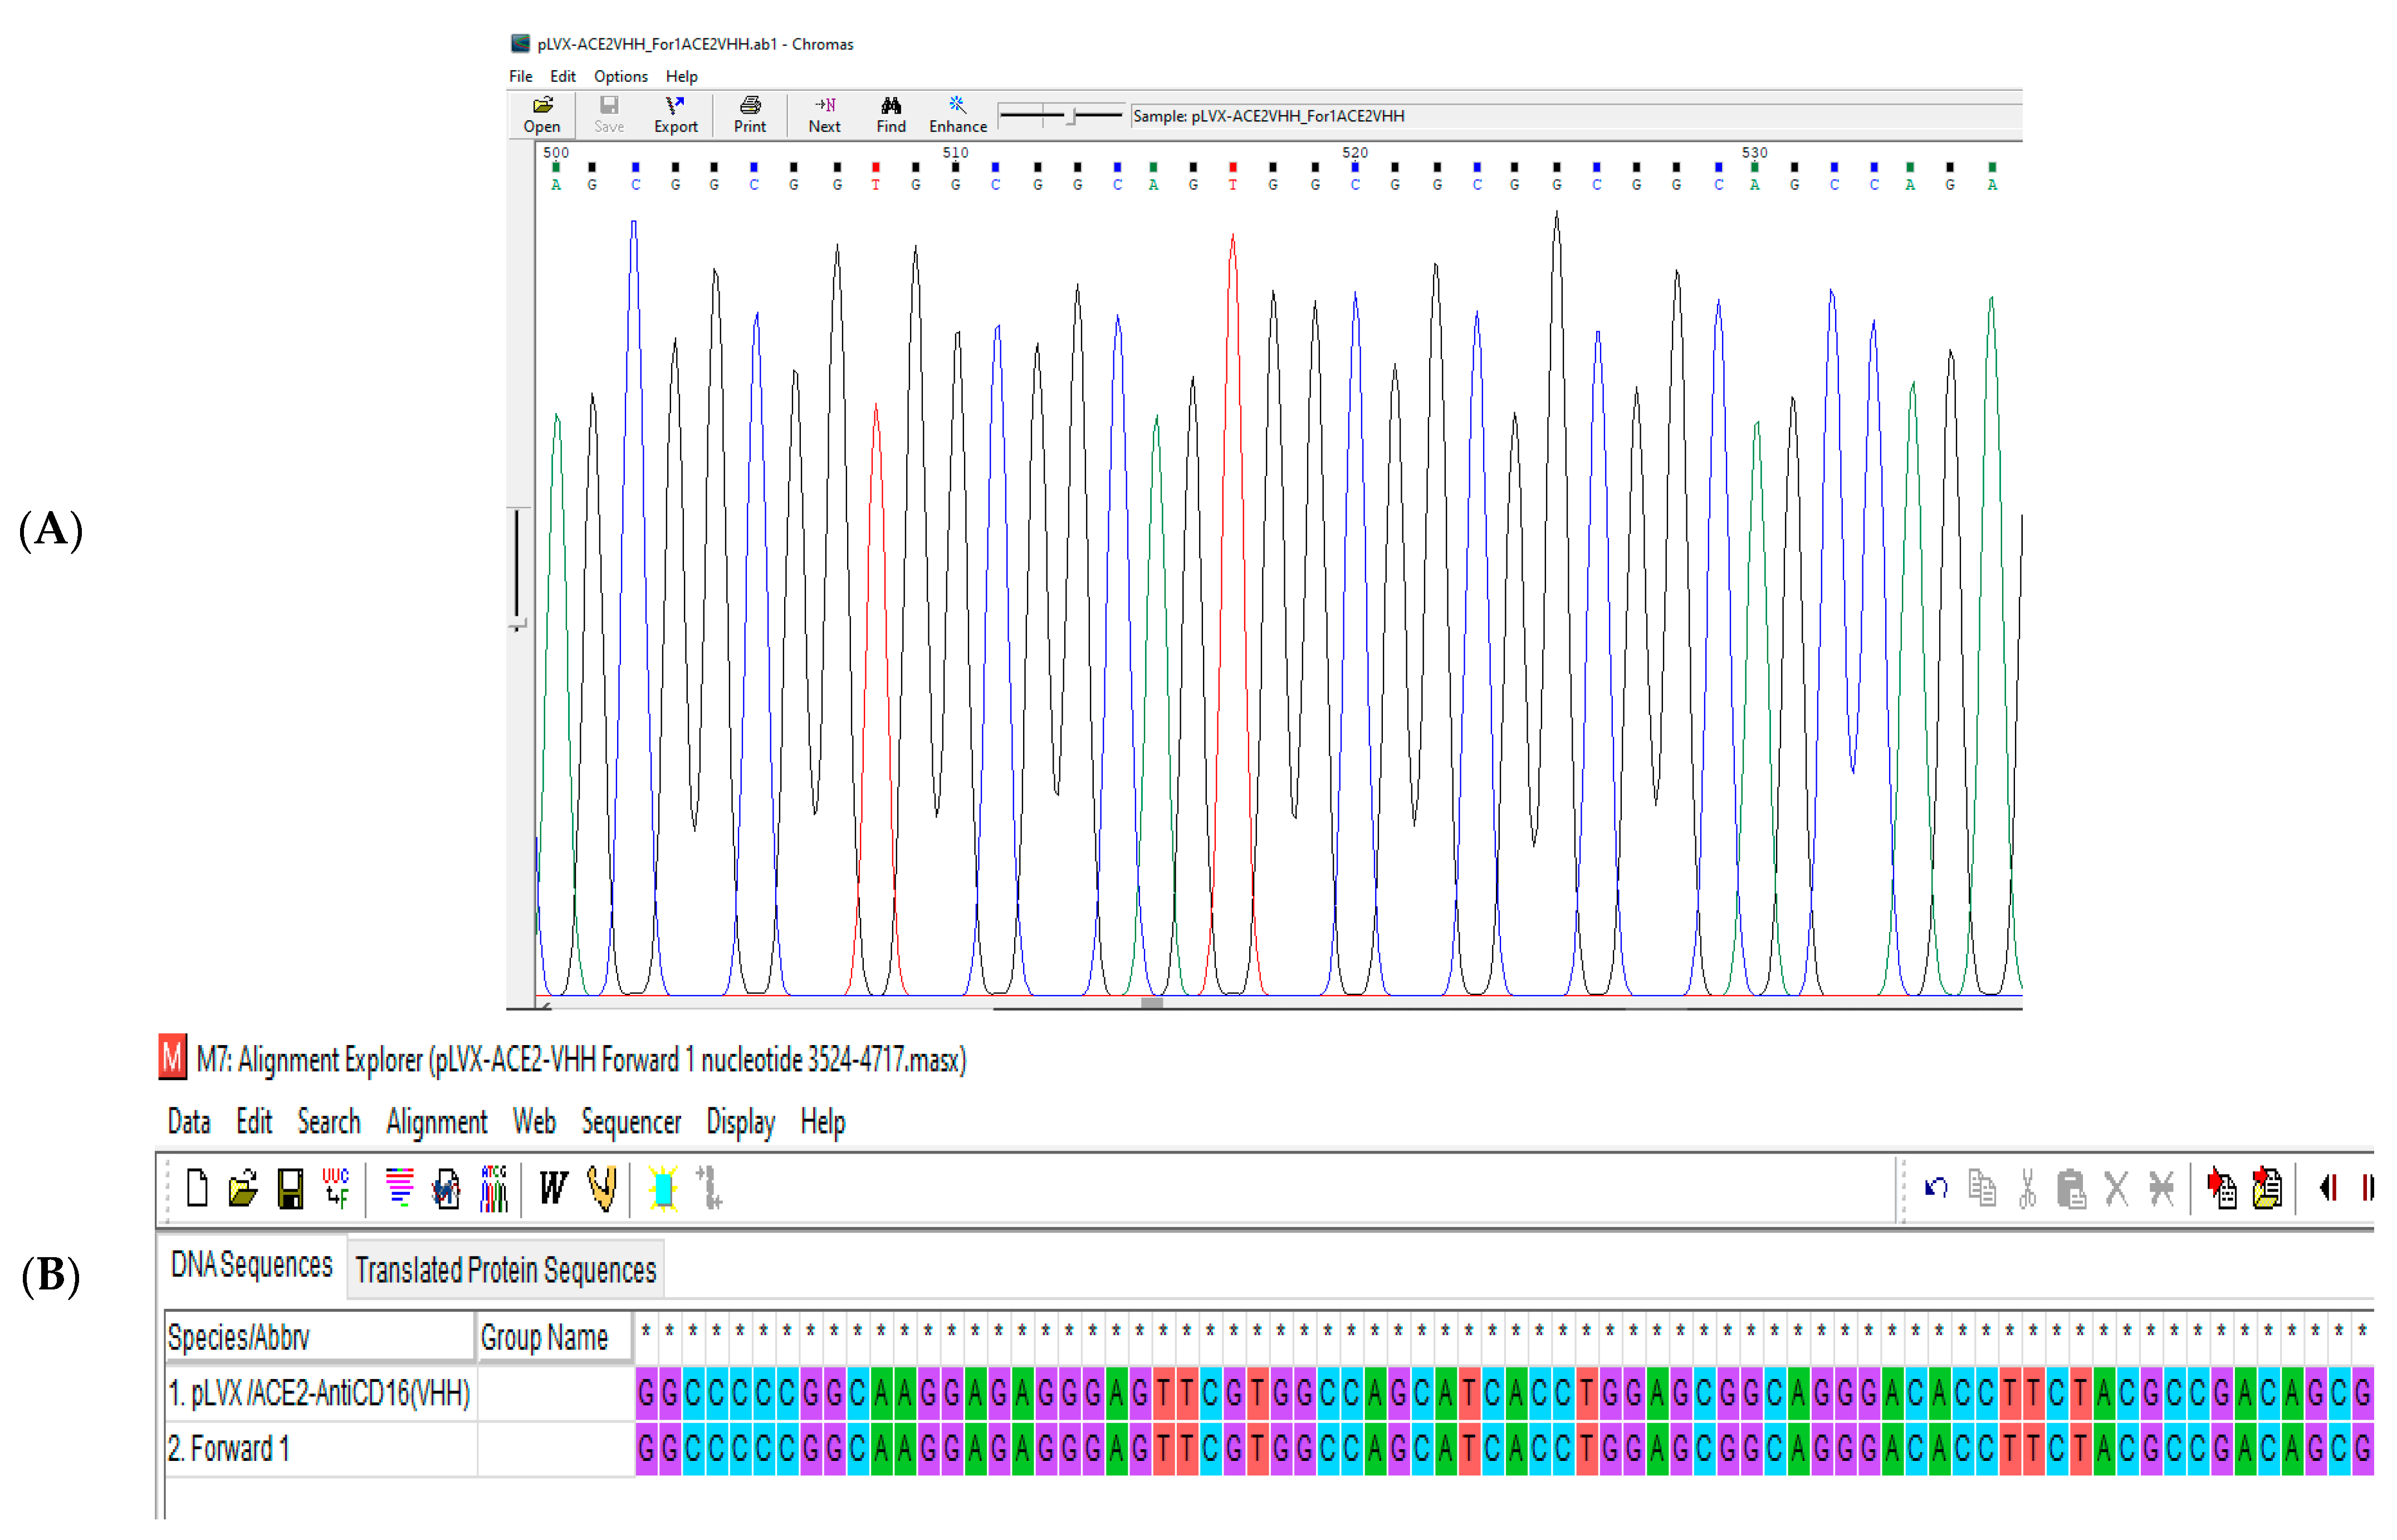The width and height of the screenshot is (2397, 1540).
Task: Click the horizontal zoom slider in Chromas
Action: (1070, 116)
